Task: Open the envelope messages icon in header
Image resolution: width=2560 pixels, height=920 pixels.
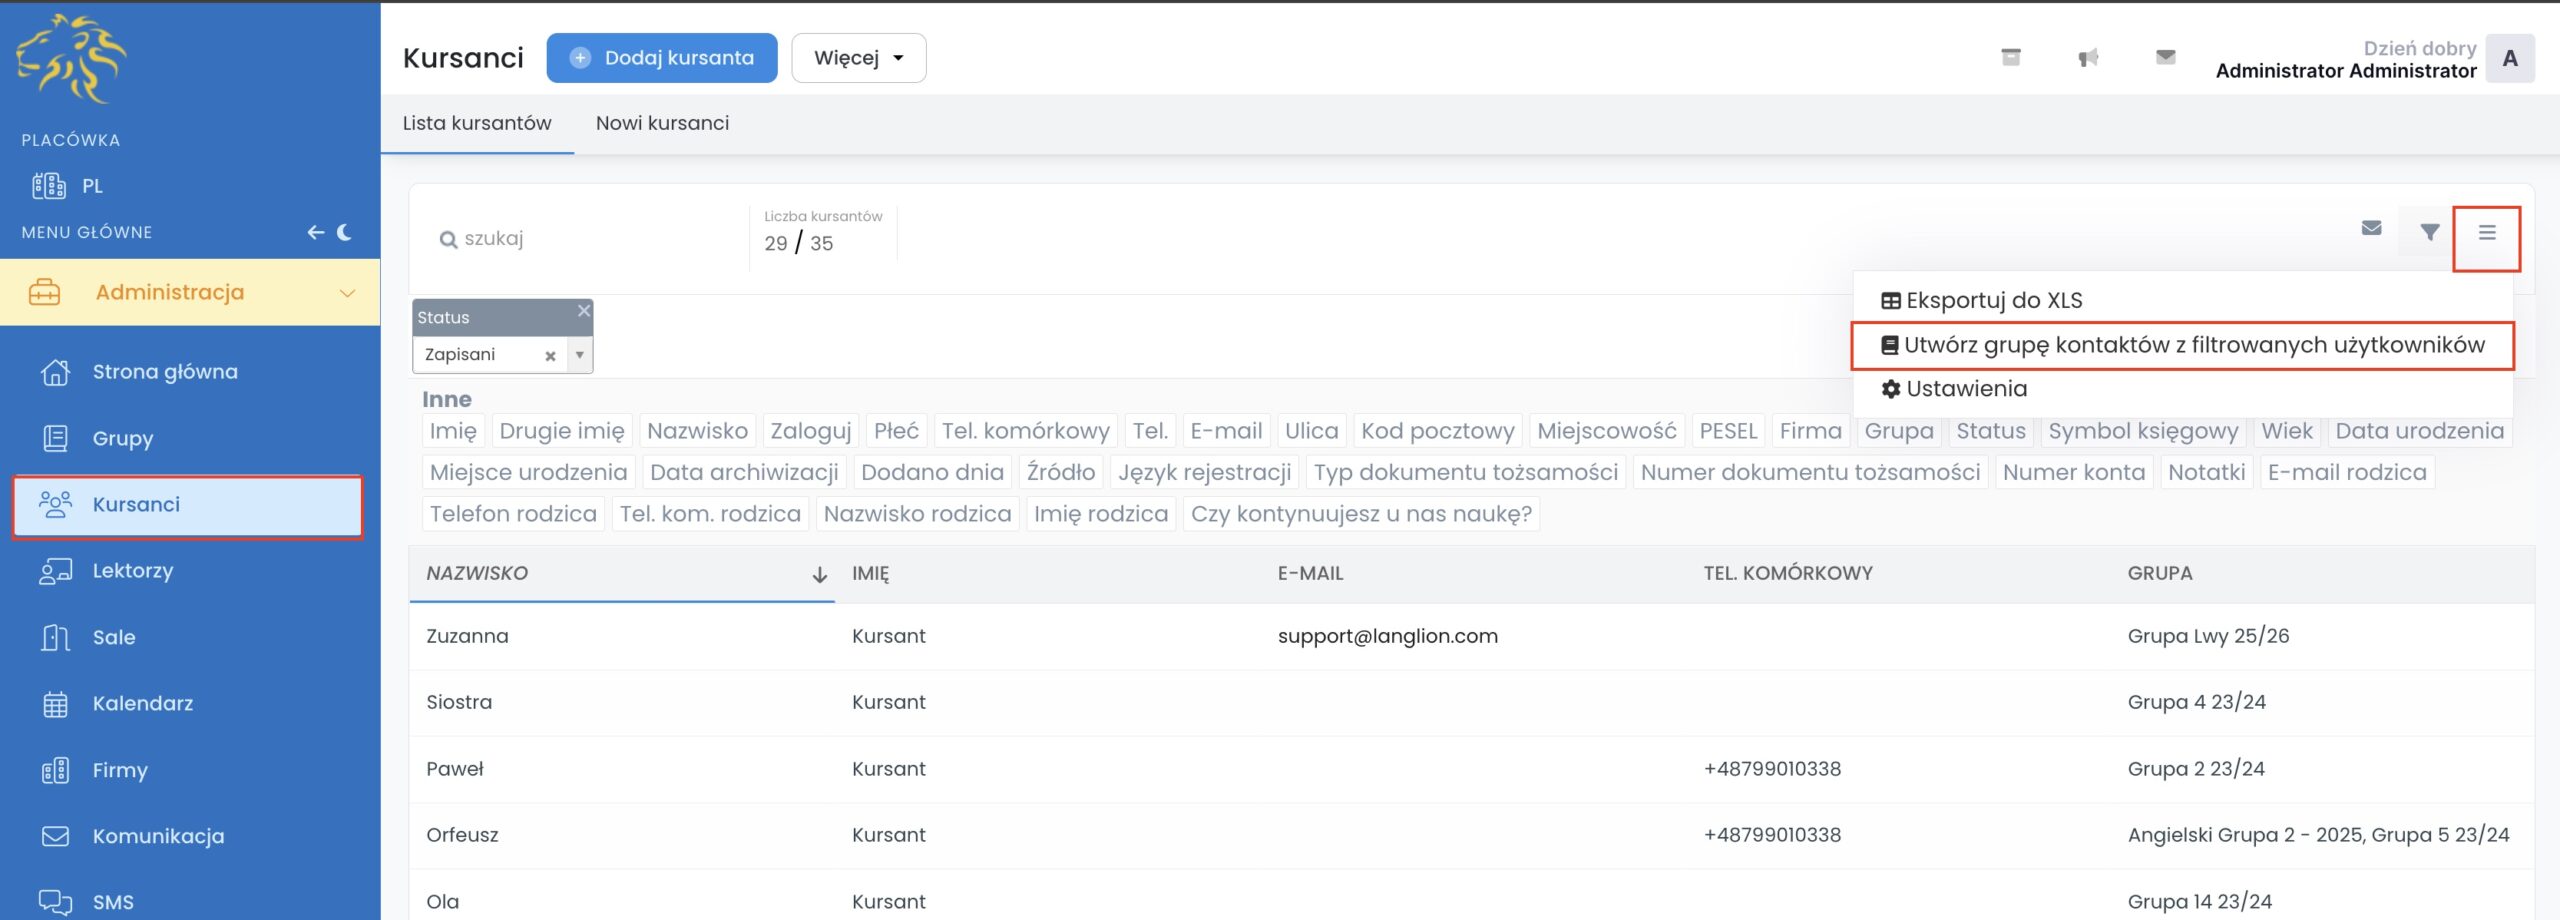Action: click(2165, 57)
